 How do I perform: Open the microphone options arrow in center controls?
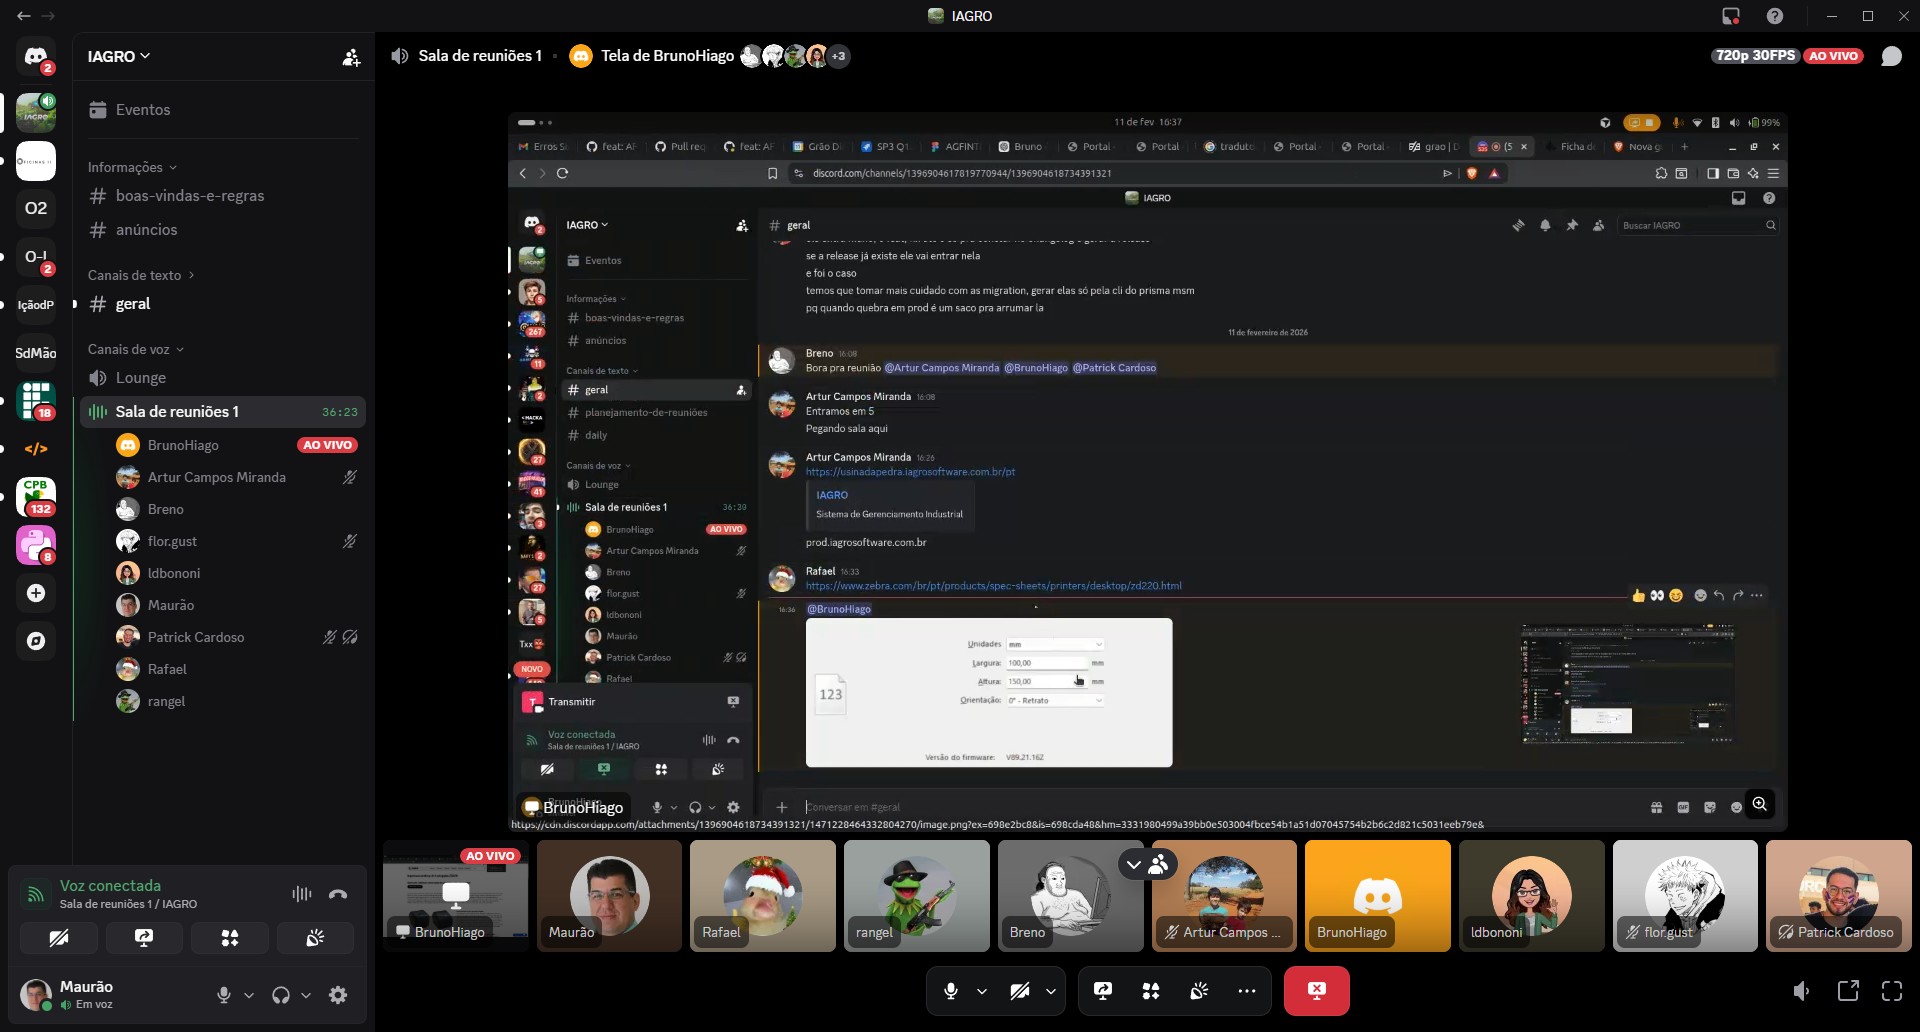click(982, 990)
